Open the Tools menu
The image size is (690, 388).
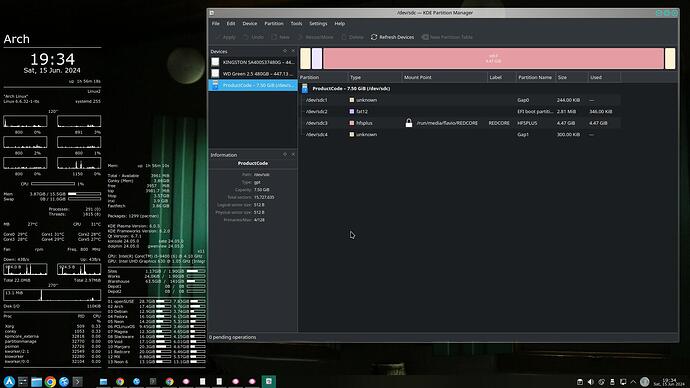(296, 24)
